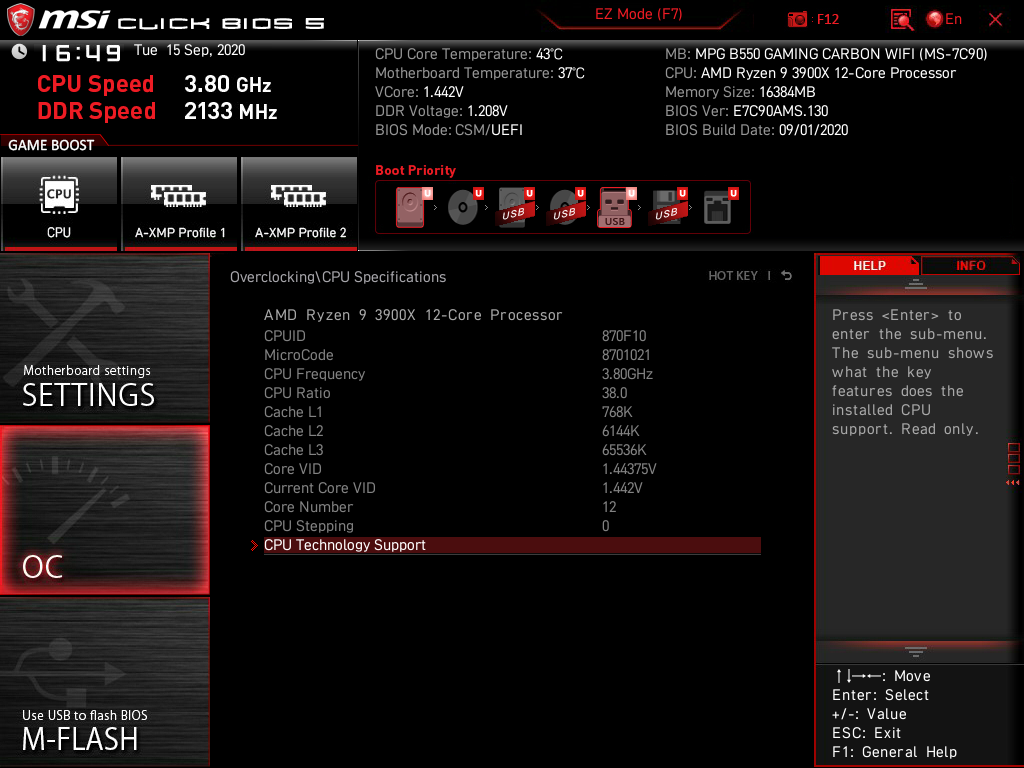Open the SETTINGS motherboard settings section
The height and width of the screenshot is (768, 1024).
pos(104,338)
